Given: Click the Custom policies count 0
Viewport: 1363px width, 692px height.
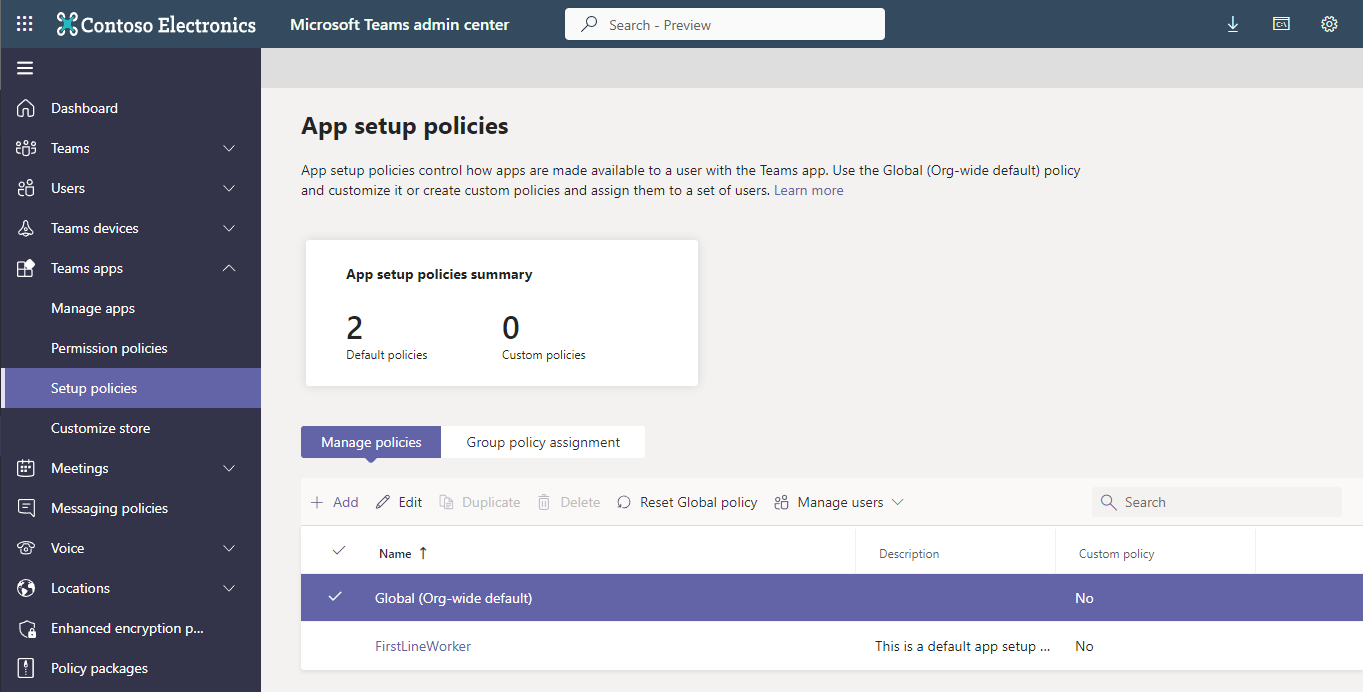Looking at the screenshot, I should point(511,328).
